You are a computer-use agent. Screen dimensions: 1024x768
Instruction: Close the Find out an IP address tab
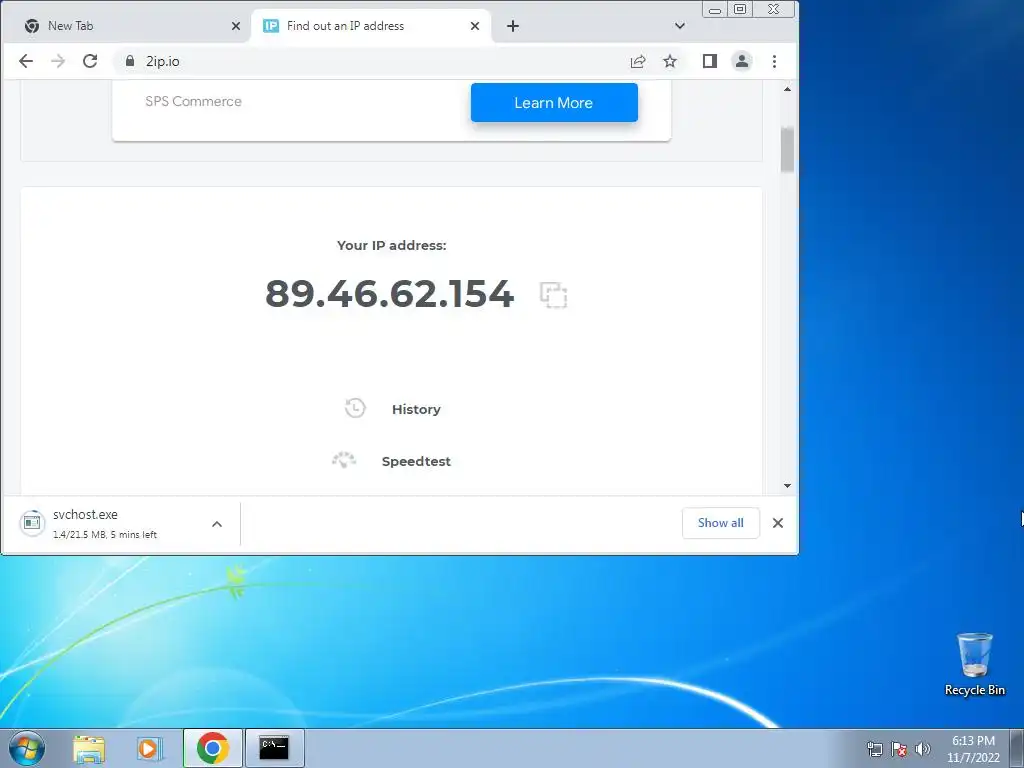point(475,26)
